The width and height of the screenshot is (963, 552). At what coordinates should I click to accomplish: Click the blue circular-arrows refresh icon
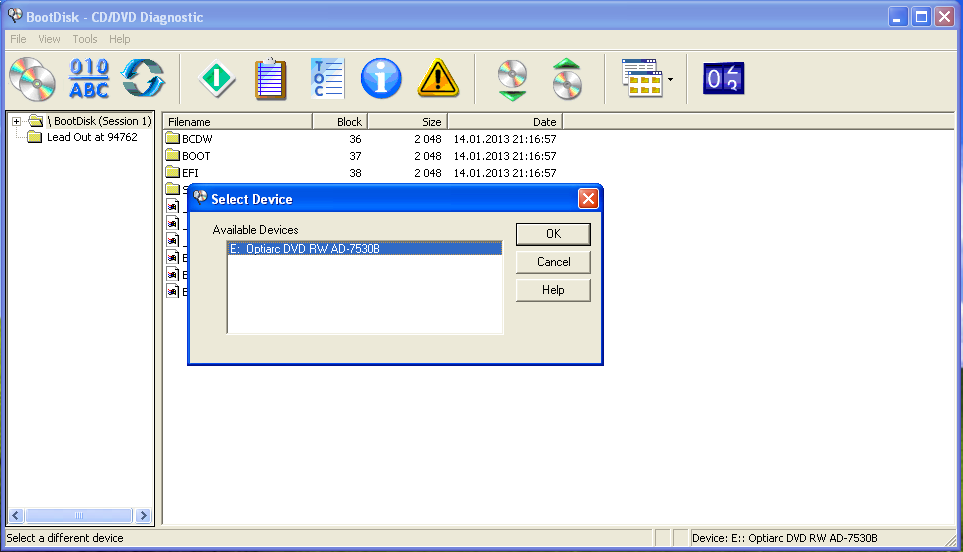(143, 78)
